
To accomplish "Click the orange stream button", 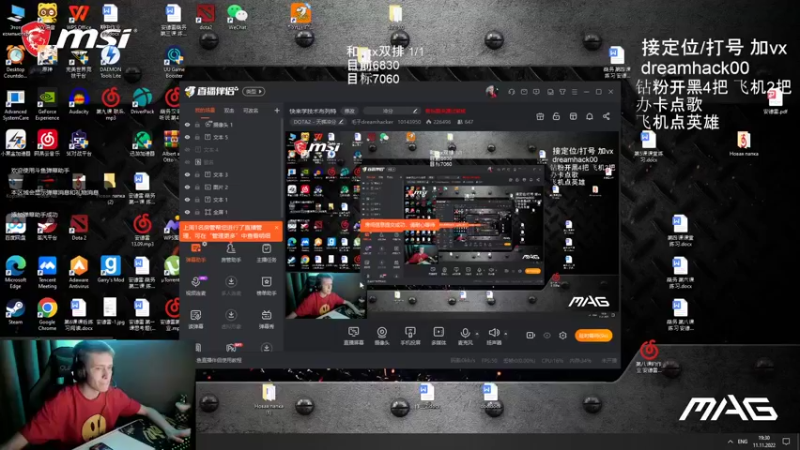I will tap(593, 335).
